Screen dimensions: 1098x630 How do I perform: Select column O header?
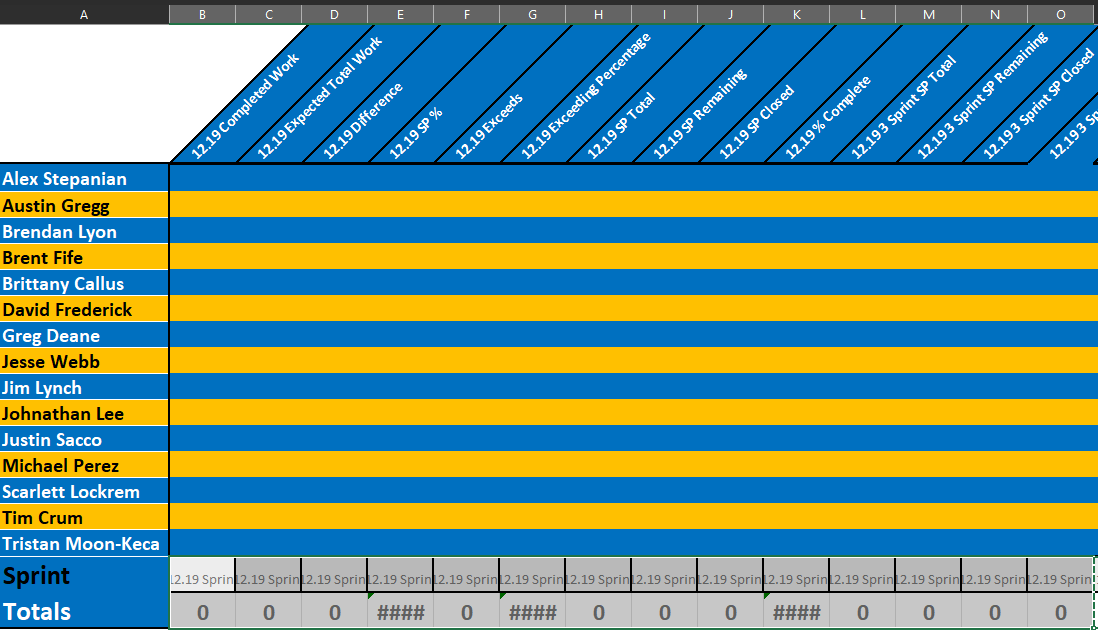coord(1060,14)
